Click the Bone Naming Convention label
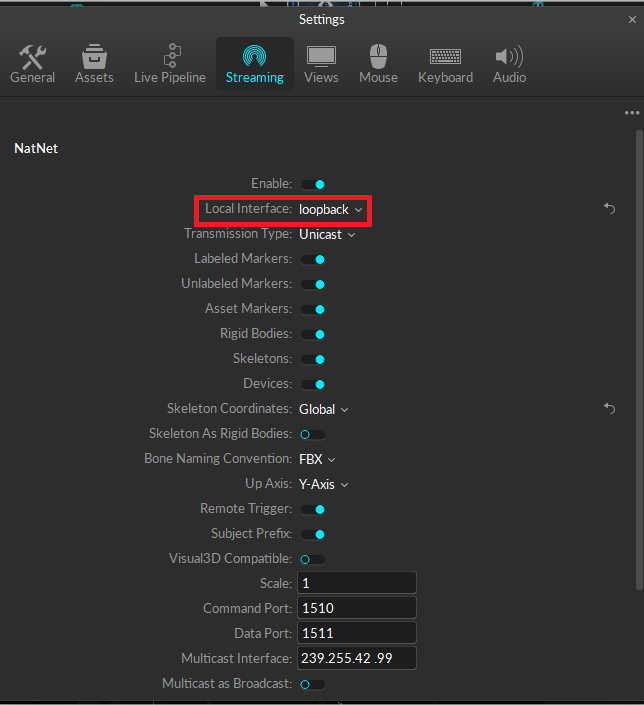The image size is (644, 705). 218,459
